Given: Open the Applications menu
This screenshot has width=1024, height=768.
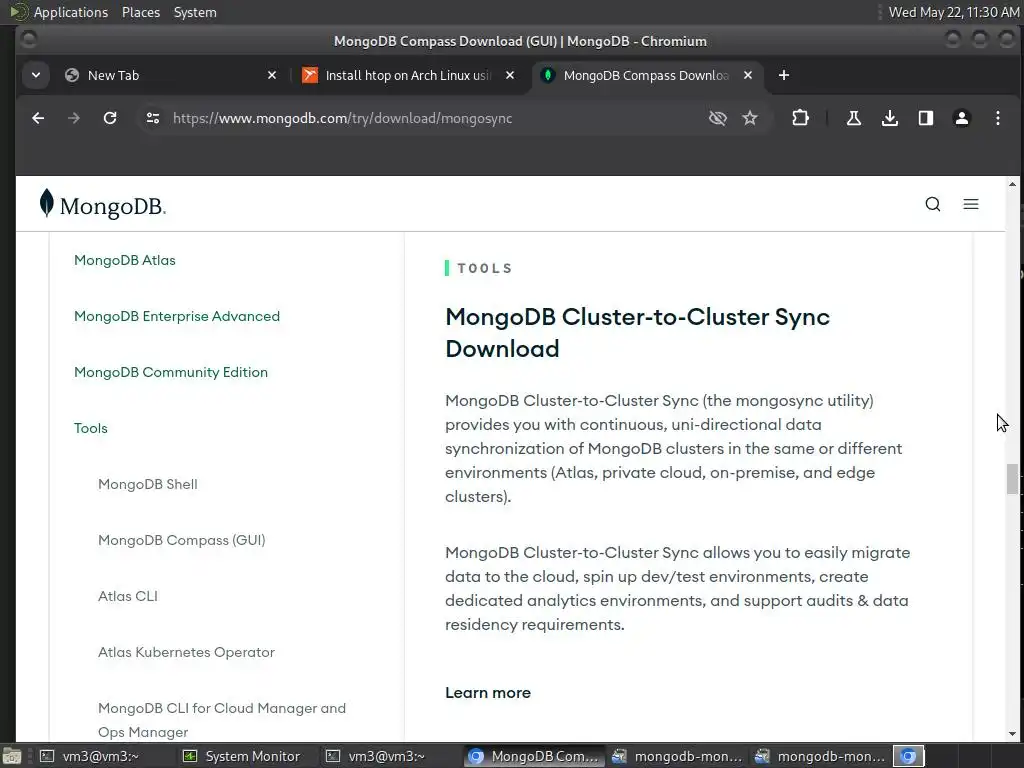Looking at the screenshot, I should [59, 12].
